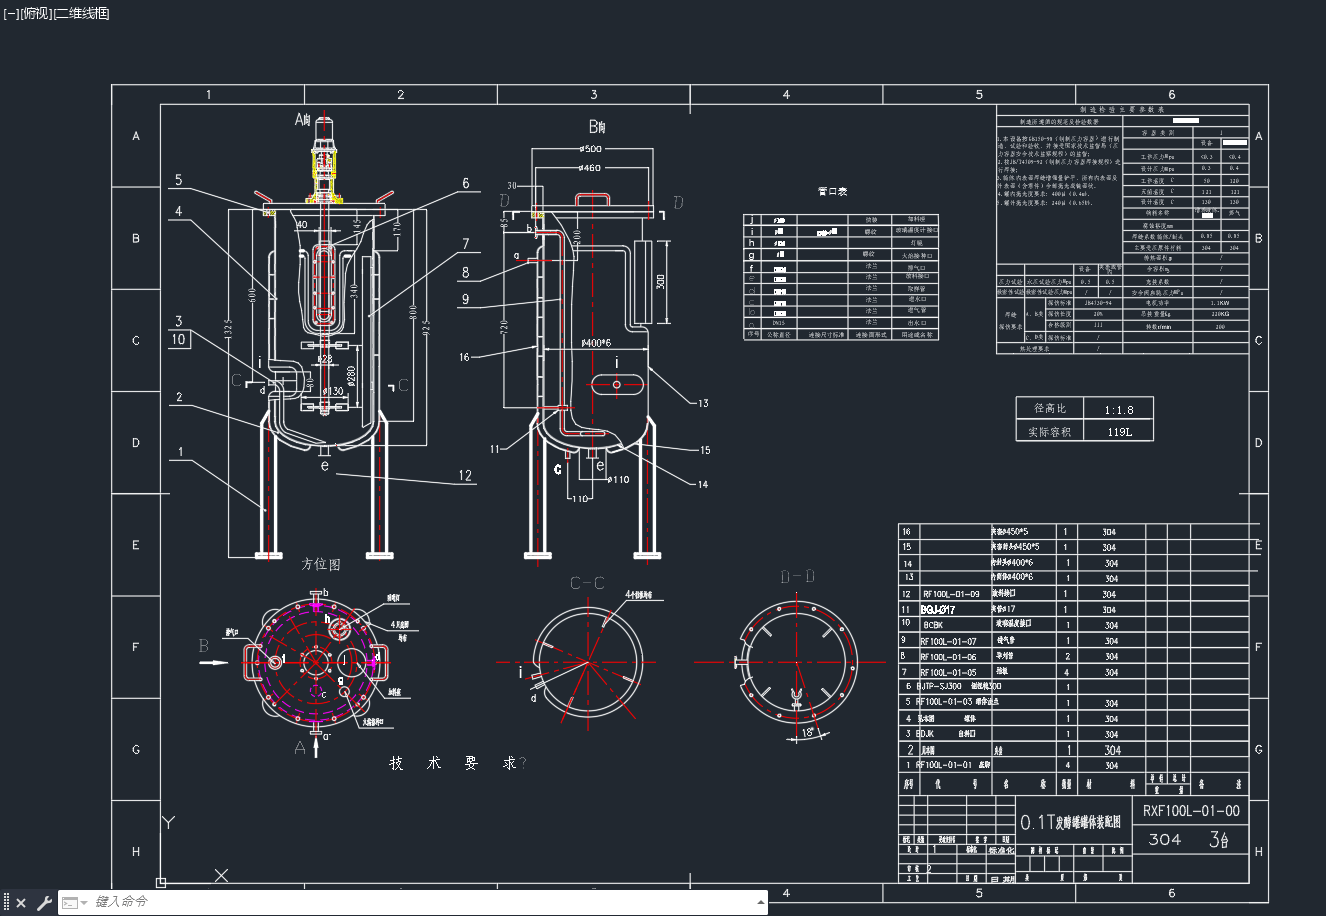Select the C-C section view label
Screen dimensions: 1326x916
click(x=587, y=583)
